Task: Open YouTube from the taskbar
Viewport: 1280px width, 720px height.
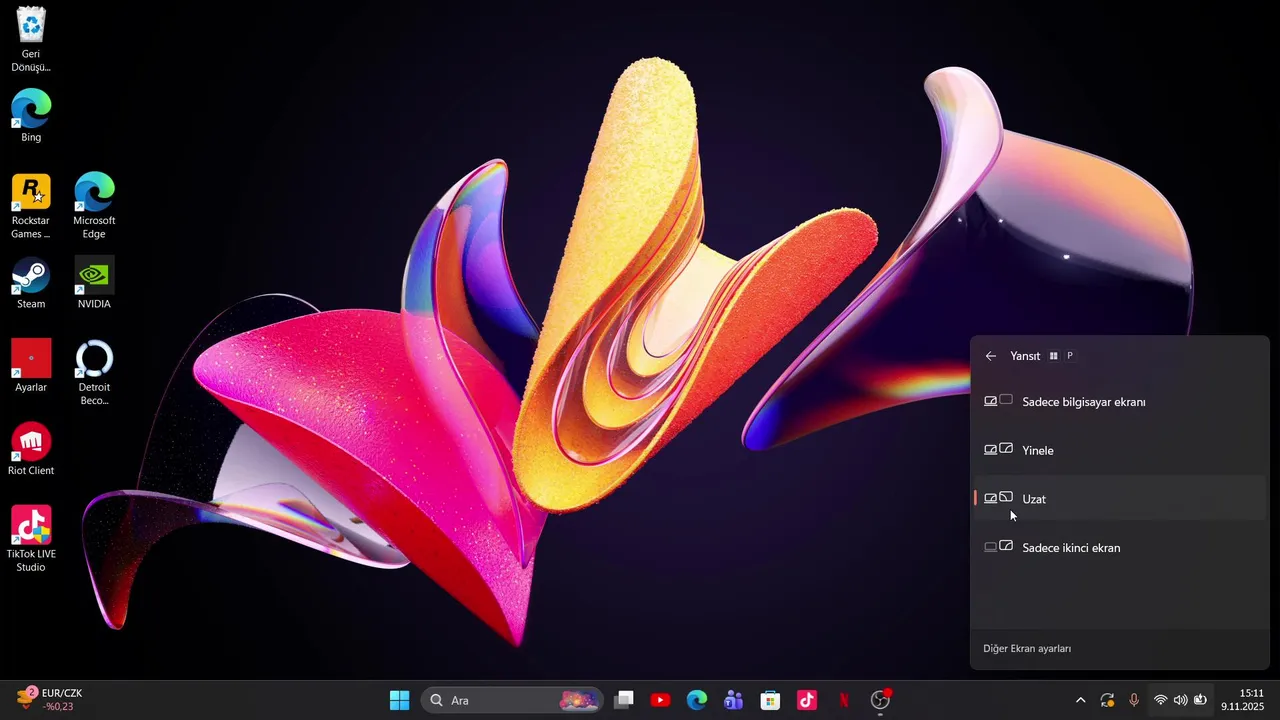Action: 660,700
